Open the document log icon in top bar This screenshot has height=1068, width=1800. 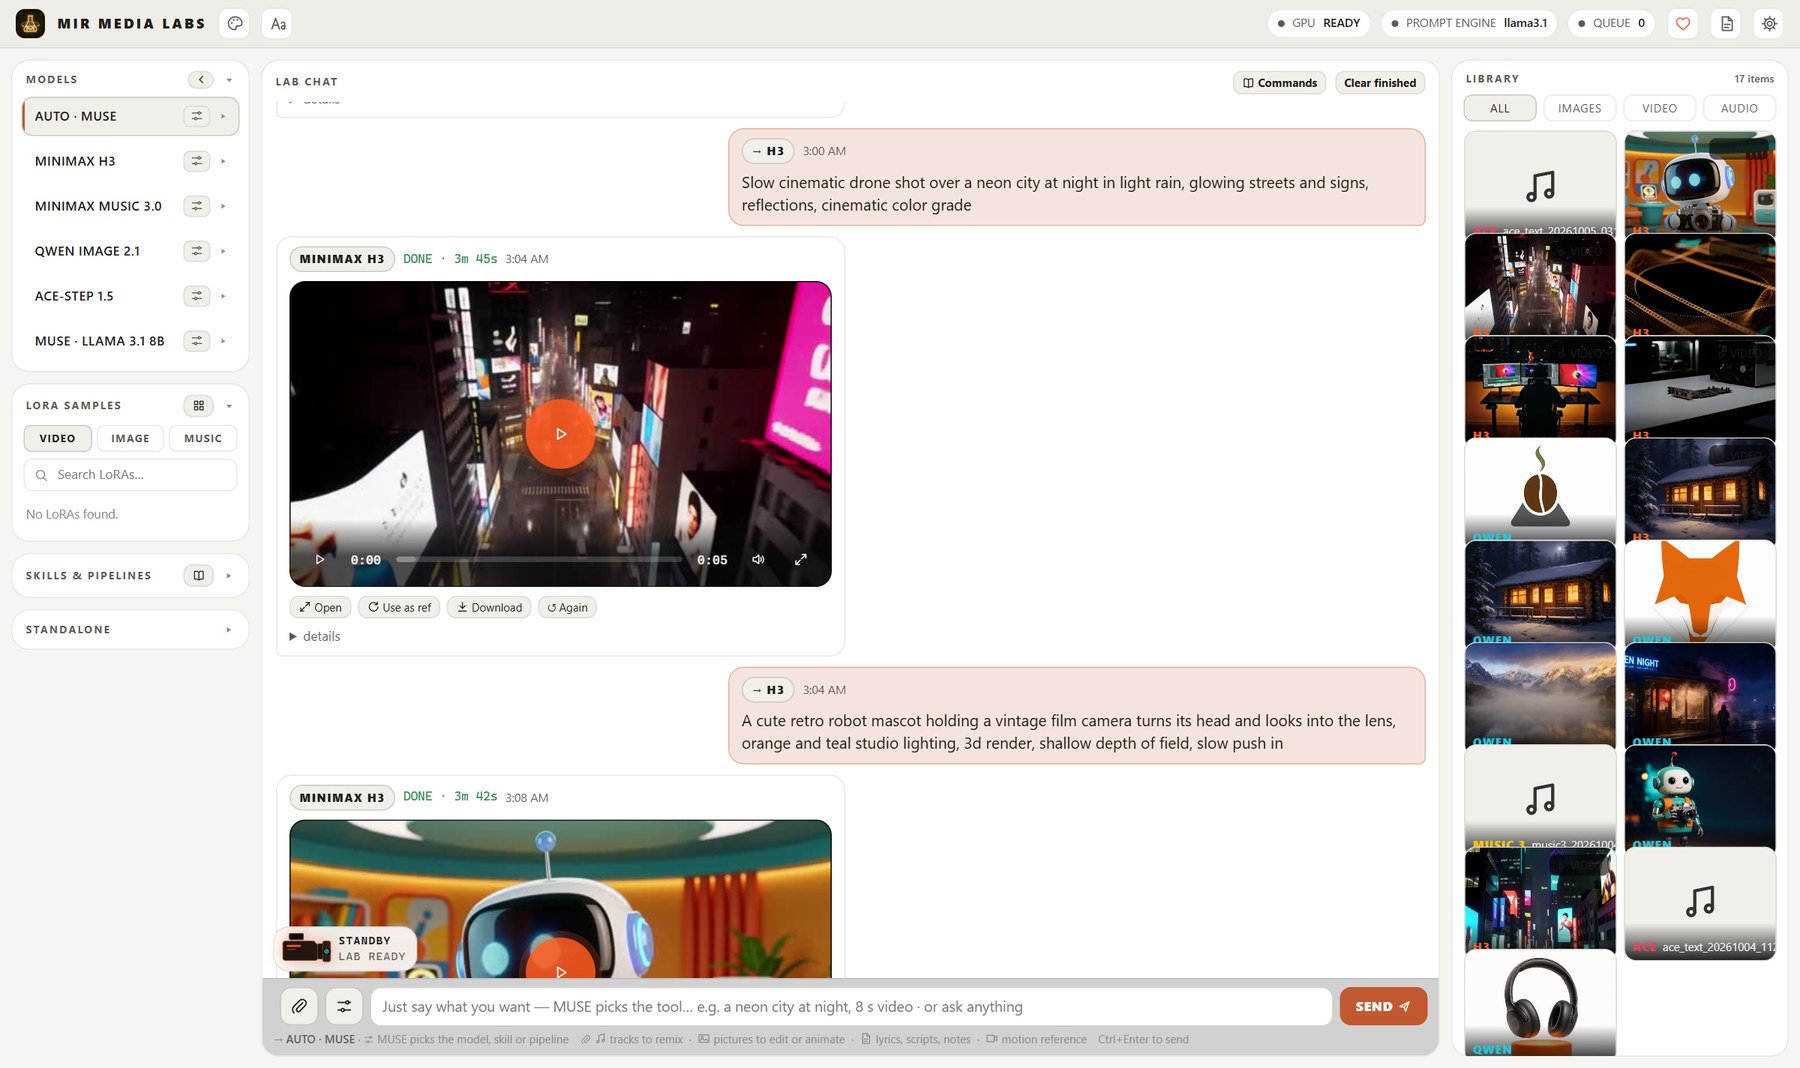click(x=1727, y=23)
